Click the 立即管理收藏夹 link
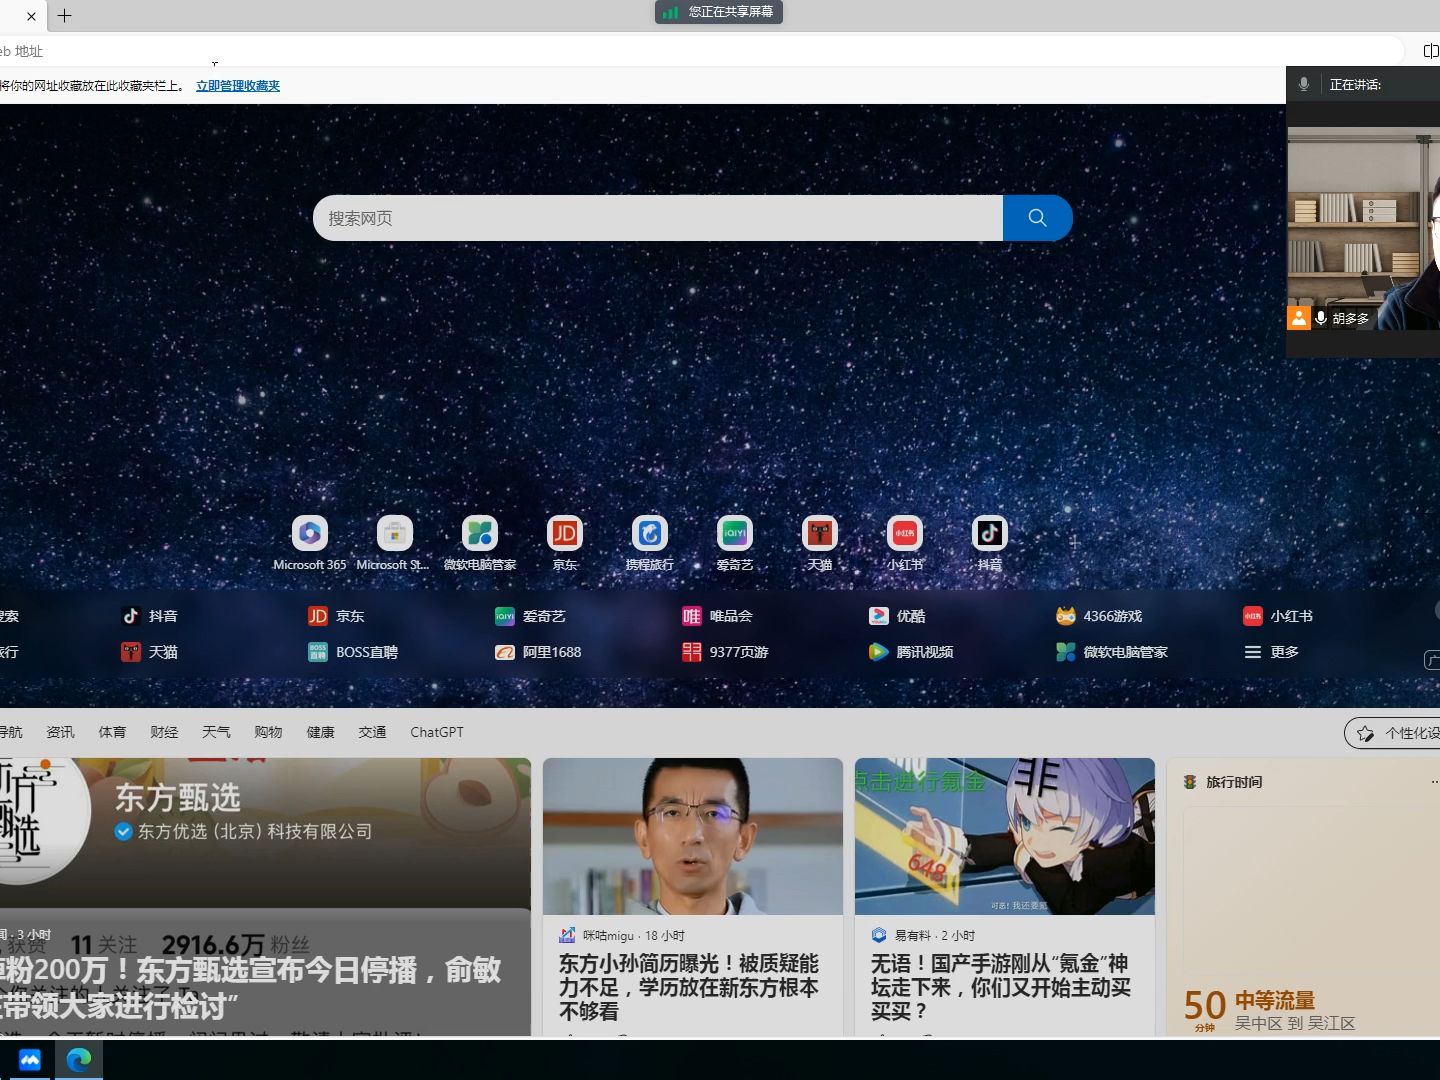Image resolution: width=1440 pixels, height=1080 pixels. click(238, 86)
